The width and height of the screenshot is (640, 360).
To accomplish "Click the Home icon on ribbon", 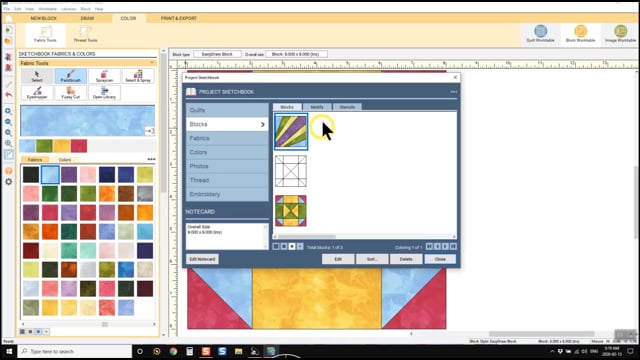I will (x=9, y=18).
